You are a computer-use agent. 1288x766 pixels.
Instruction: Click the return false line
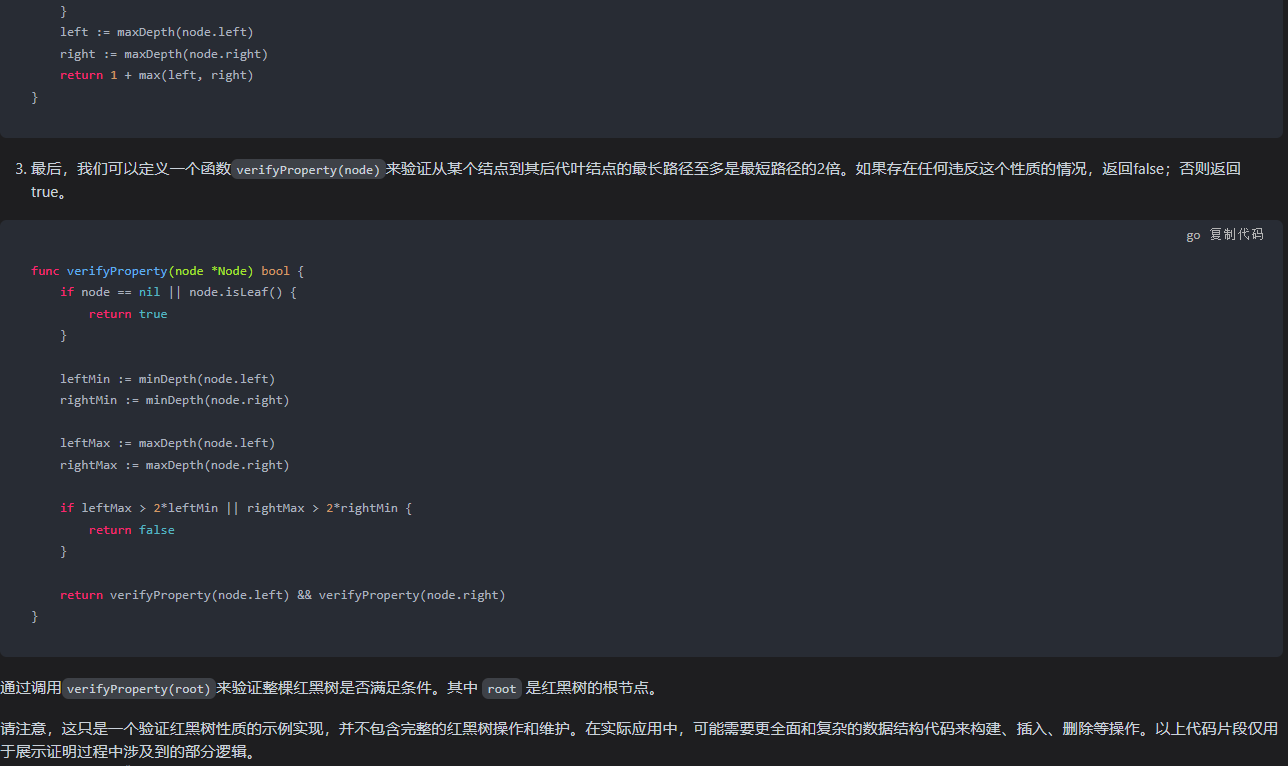[132, 530]
